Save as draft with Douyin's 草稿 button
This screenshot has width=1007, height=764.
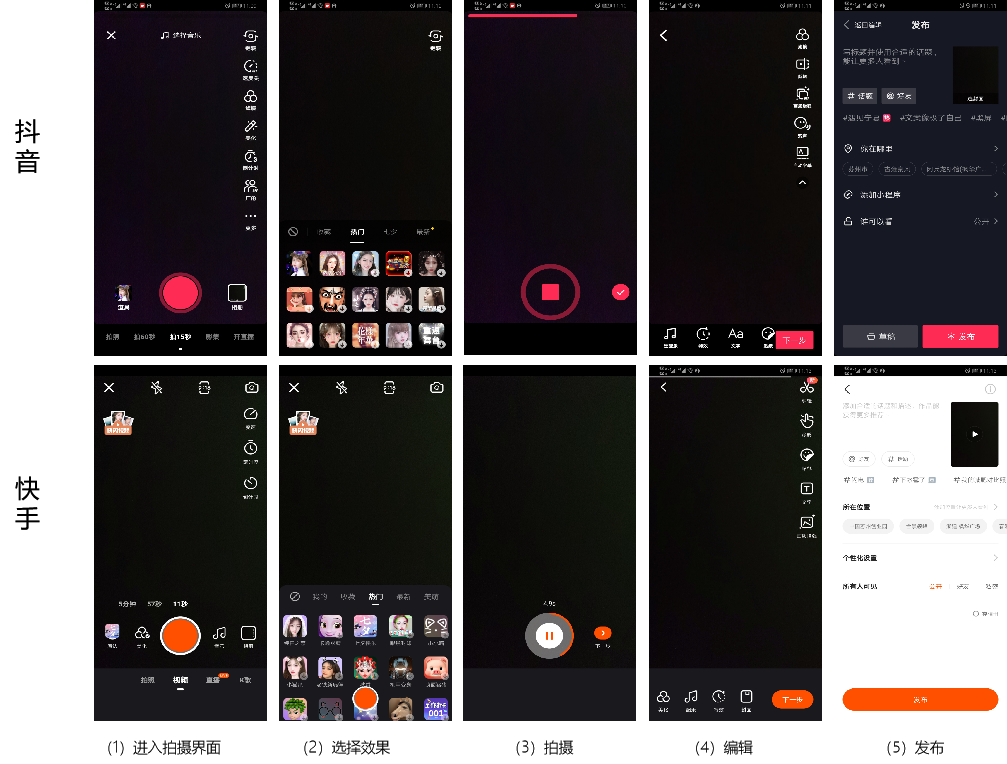coord(880,336)
